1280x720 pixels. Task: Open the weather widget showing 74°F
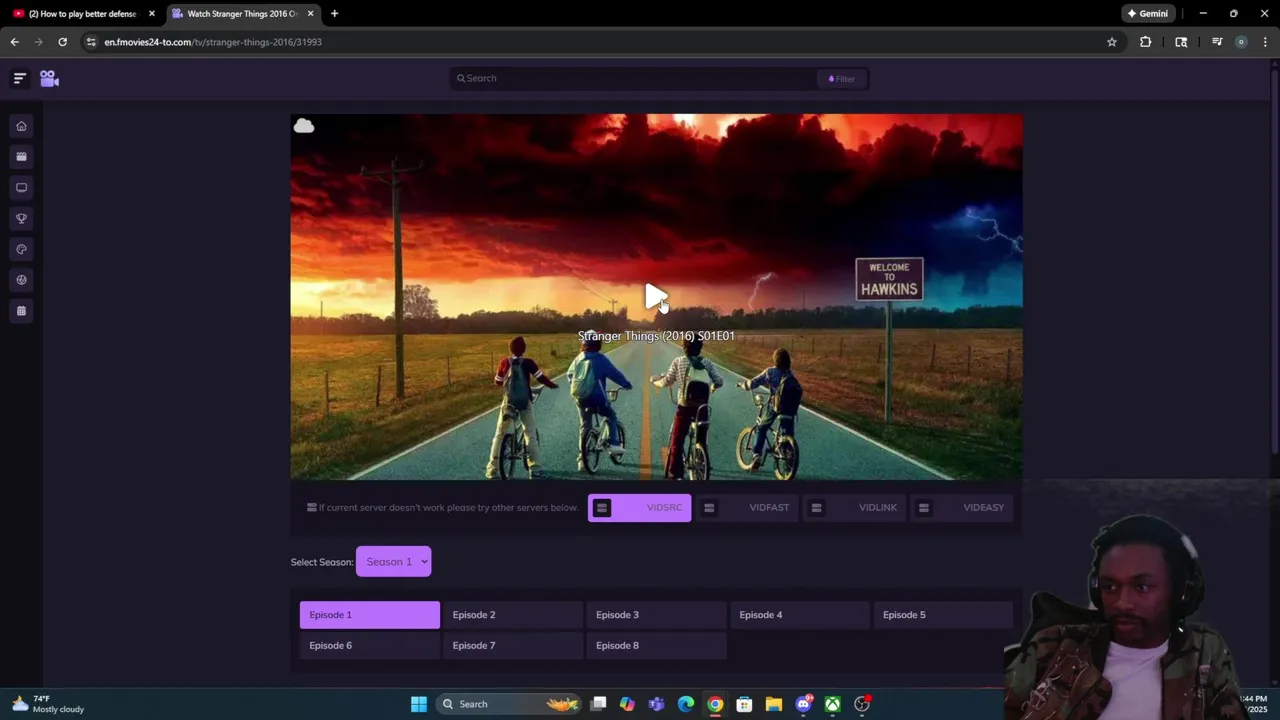48,704
